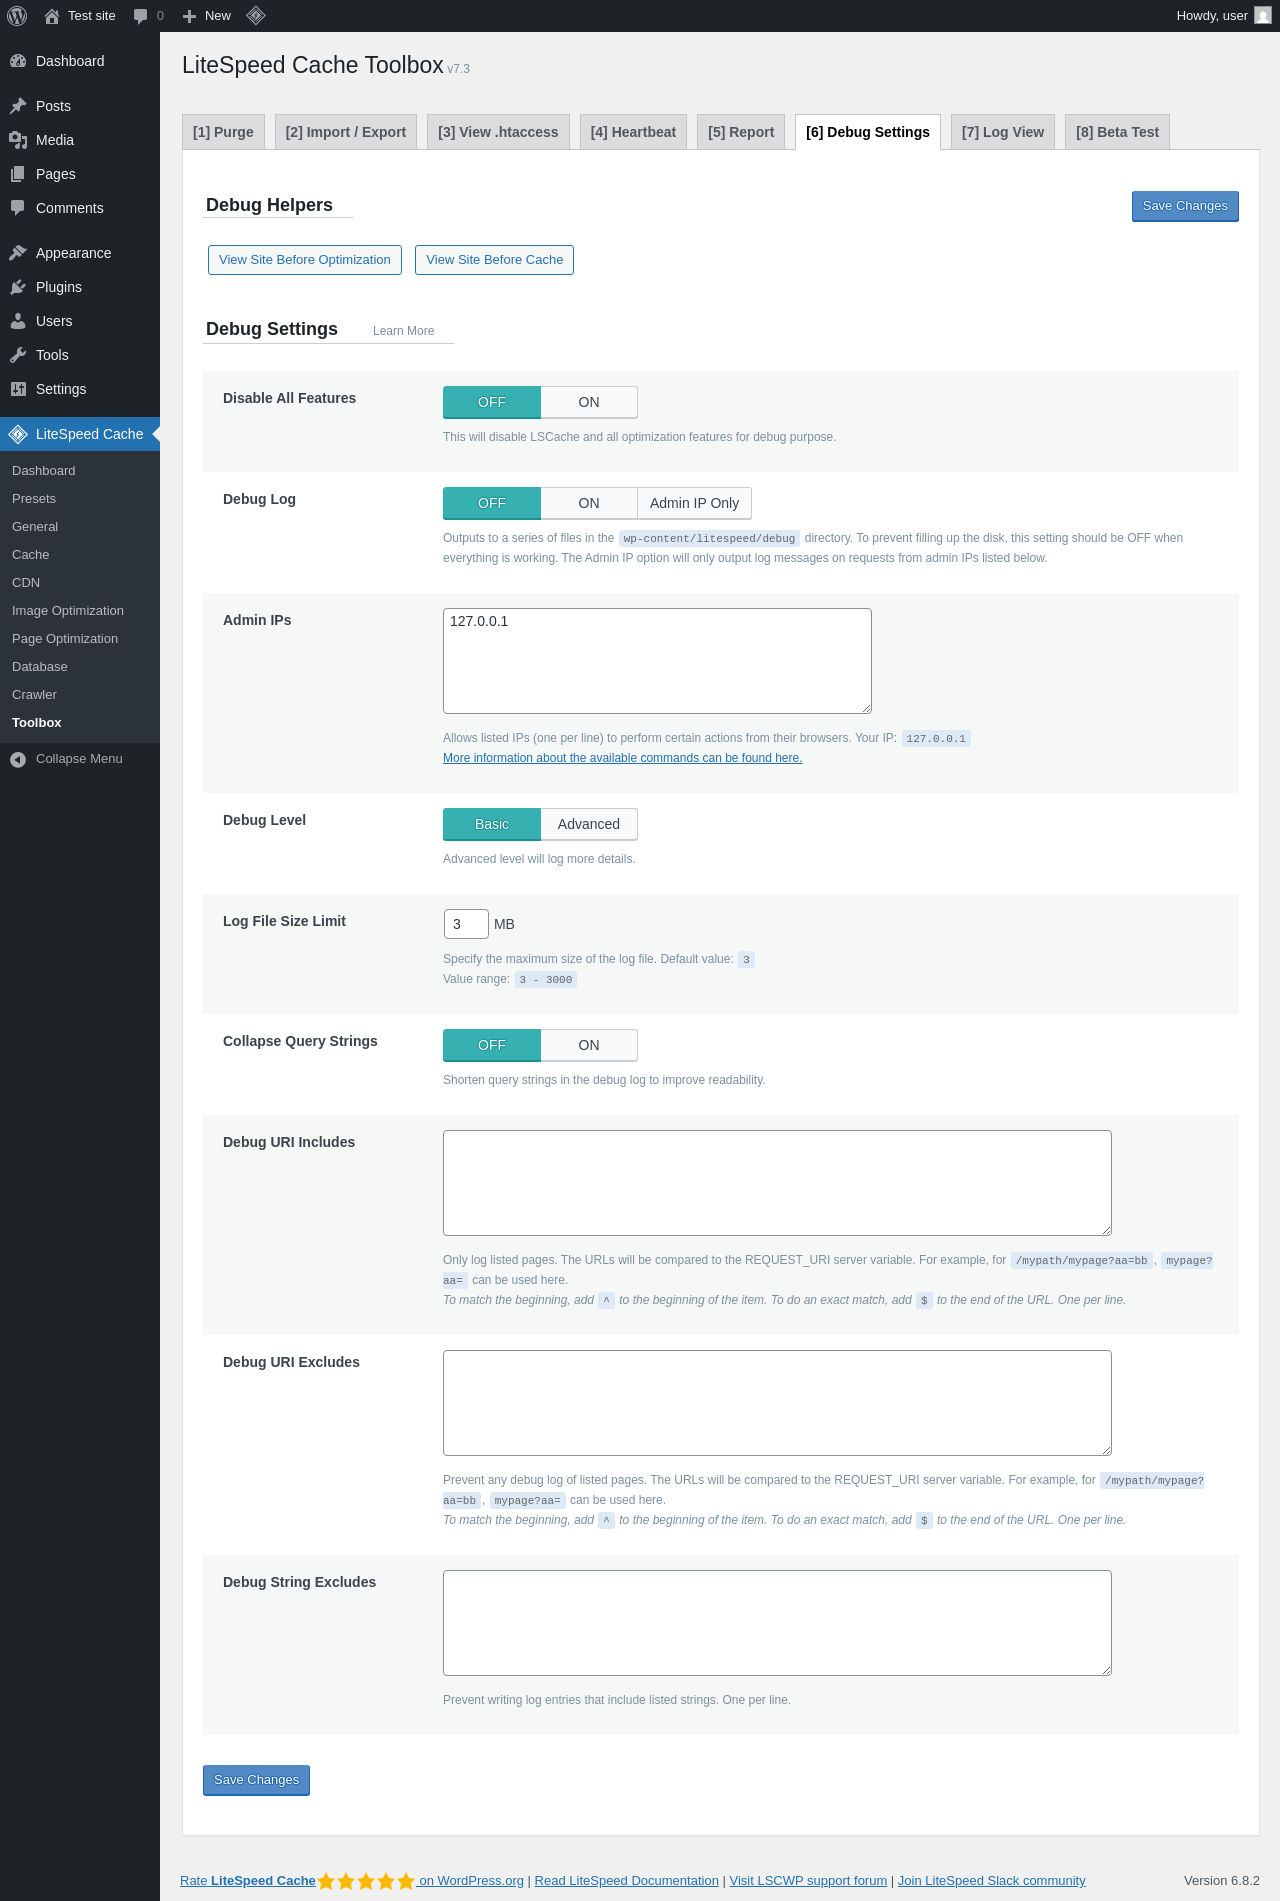This screenshot has width=1280, height=1901.
Task: Open the LiteSpeed Cache Dashboard submenu item
Action: click(80, 471)
